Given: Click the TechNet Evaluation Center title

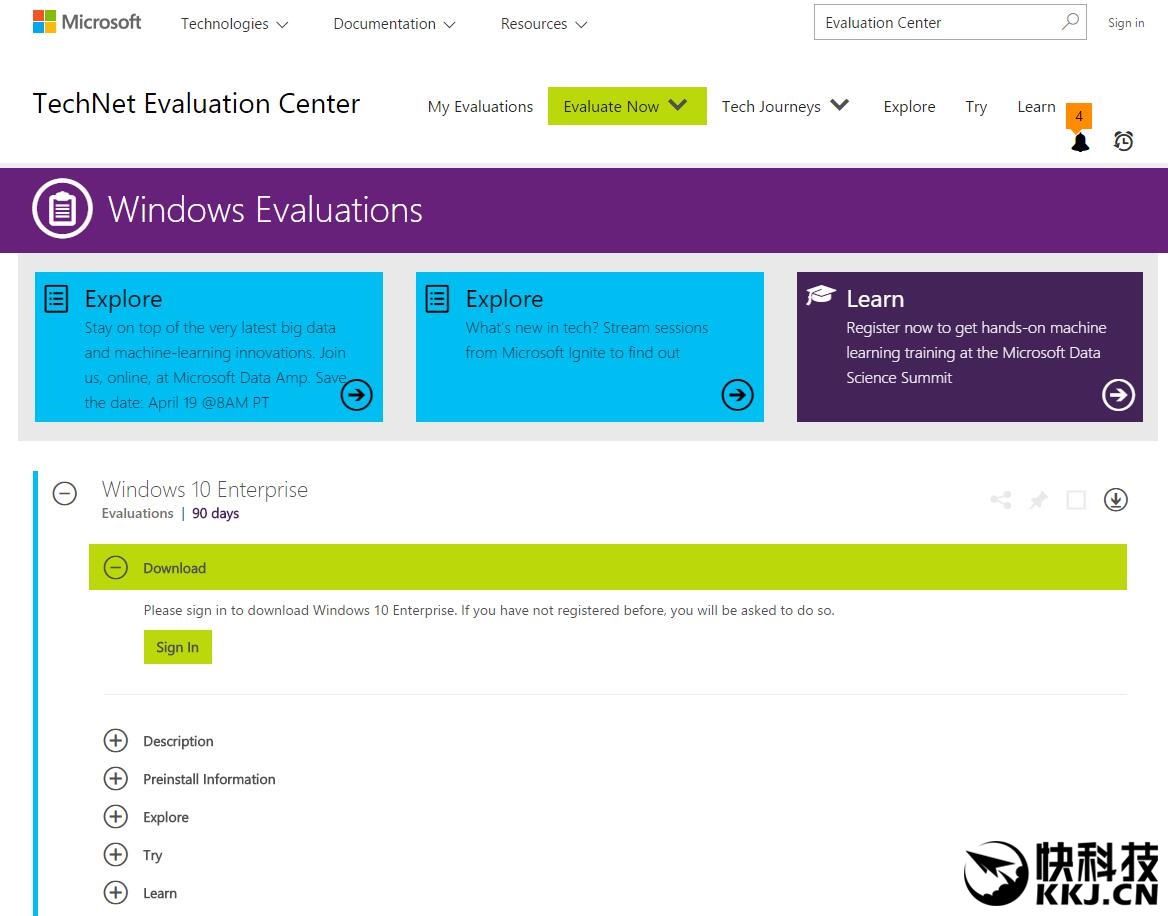Looking at the screenshot, I should (197, 104).
